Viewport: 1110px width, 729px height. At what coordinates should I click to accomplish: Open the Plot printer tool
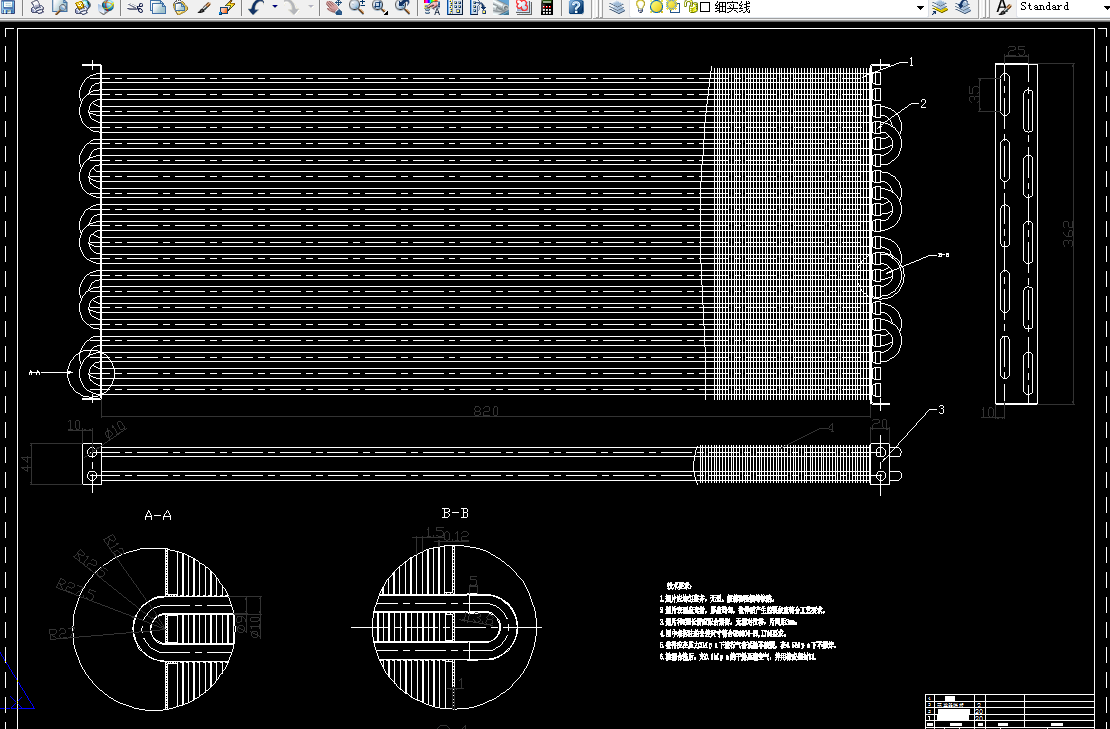(x=38, y=7)
